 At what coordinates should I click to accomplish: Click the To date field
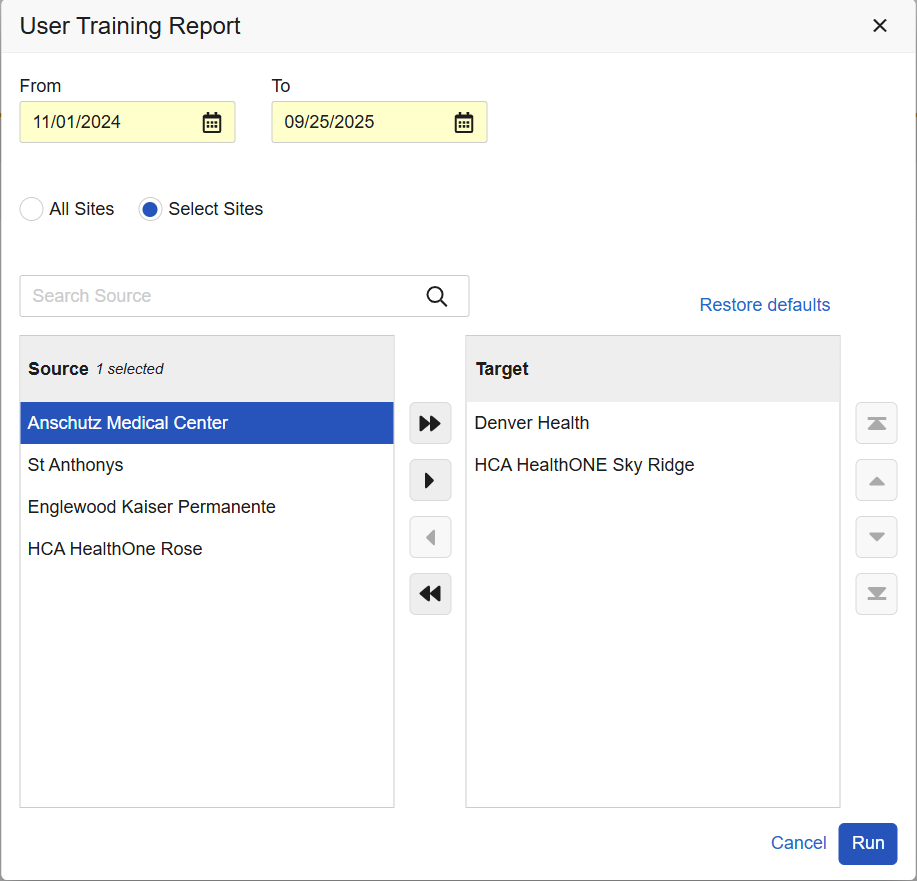(x=360, y=122)
